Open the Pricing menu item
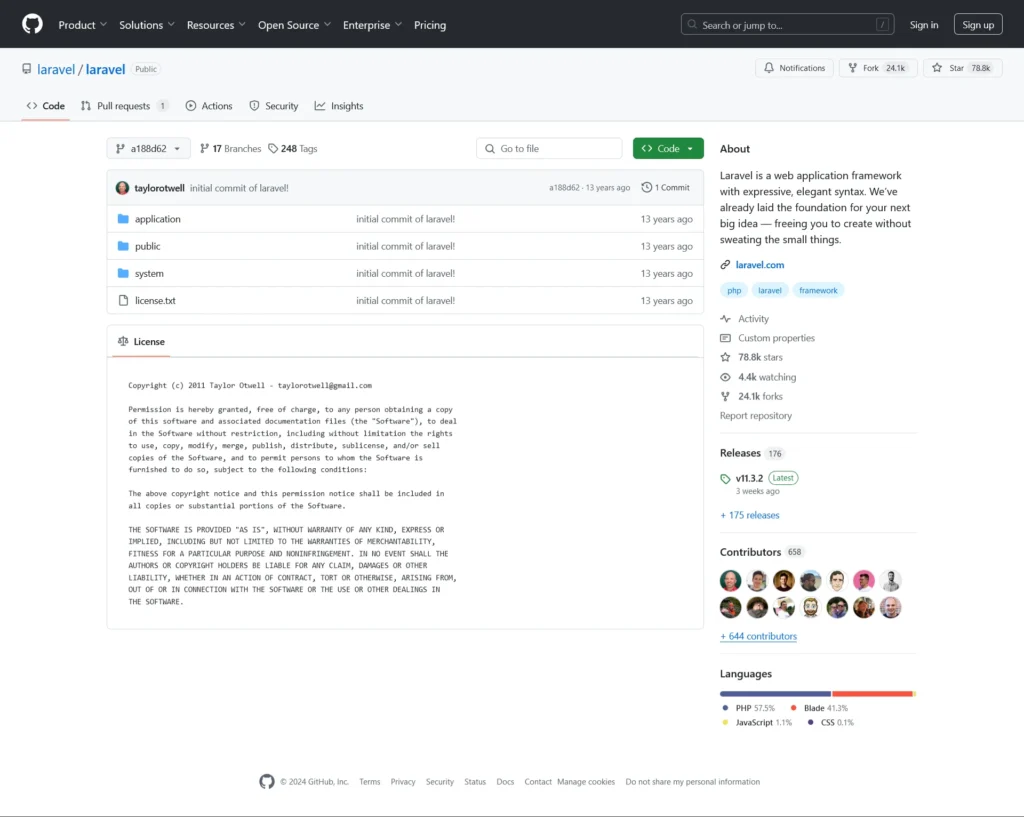1024x817 pixels. coord(430,24)
